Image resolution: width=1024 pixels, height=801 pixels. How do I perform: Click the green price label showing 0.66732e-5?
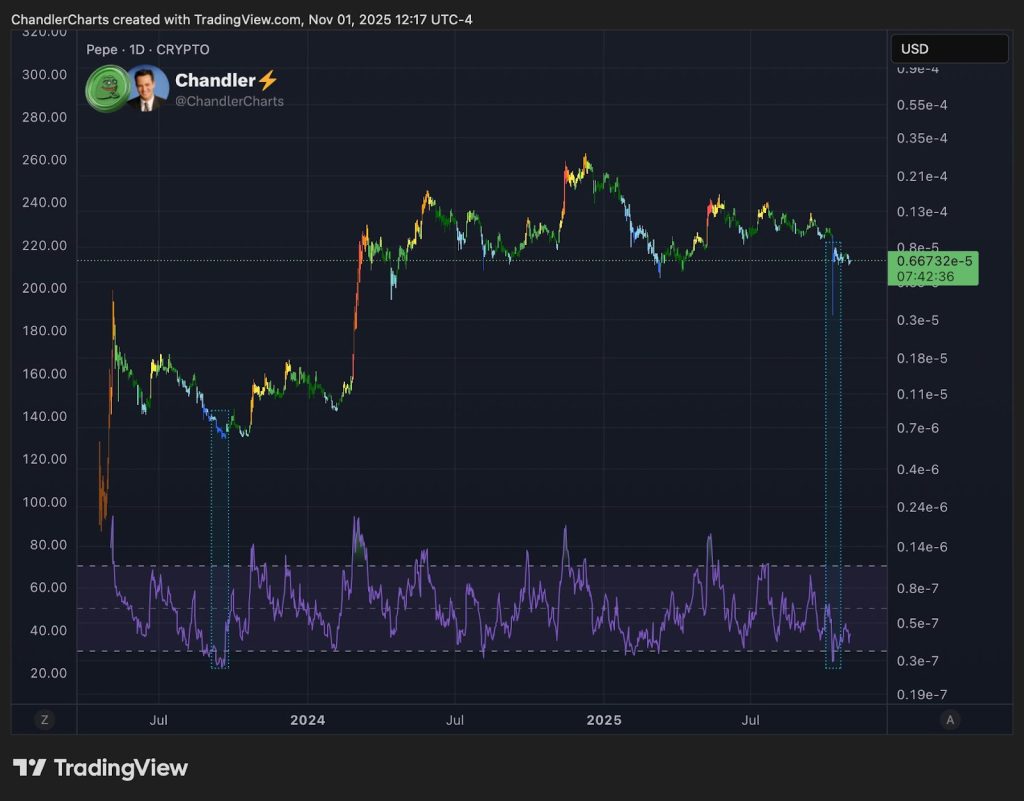pos(933,262)
